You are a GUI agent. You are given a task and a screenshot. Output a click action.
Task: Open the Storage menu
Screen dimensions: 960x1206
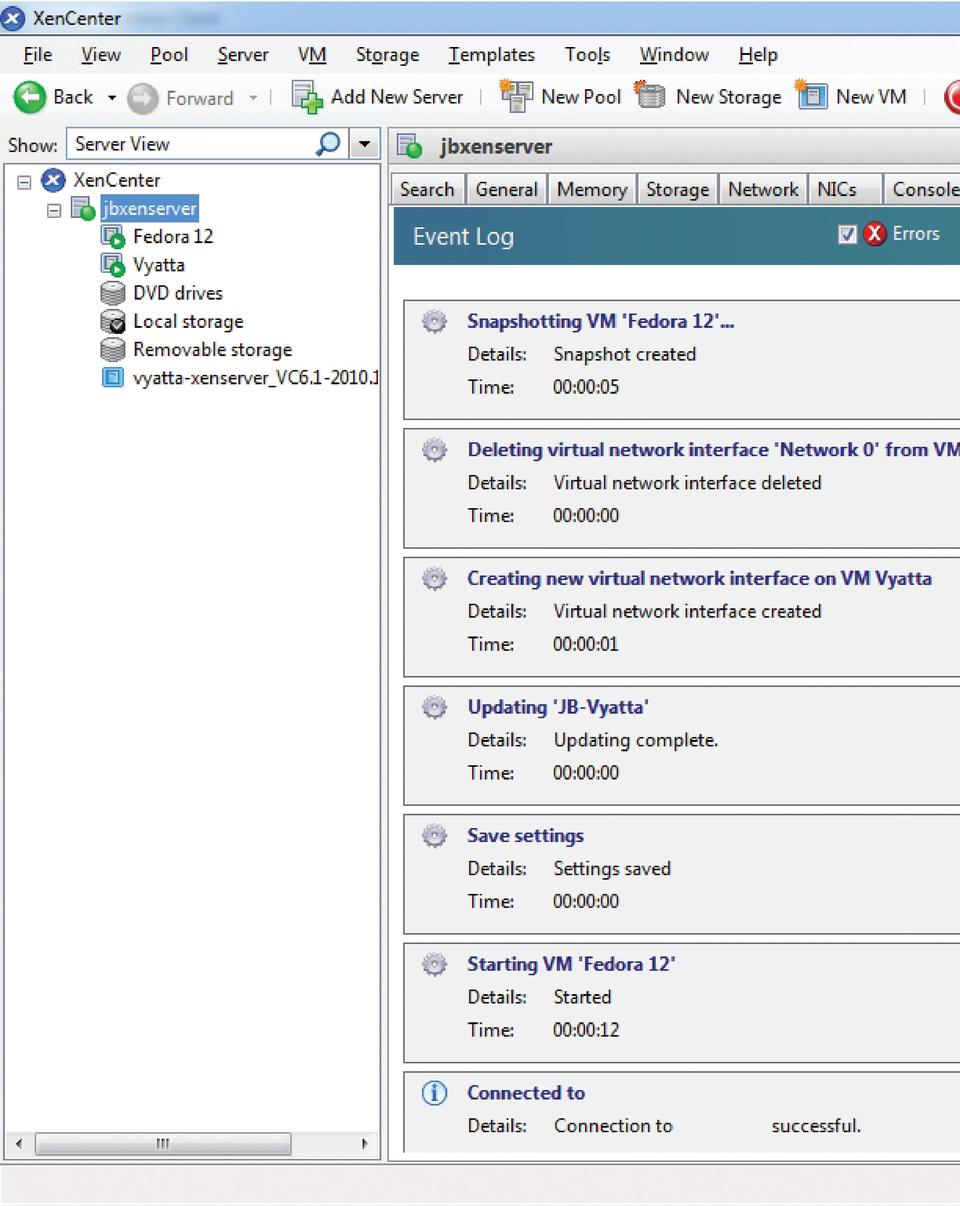click(387, 55)
